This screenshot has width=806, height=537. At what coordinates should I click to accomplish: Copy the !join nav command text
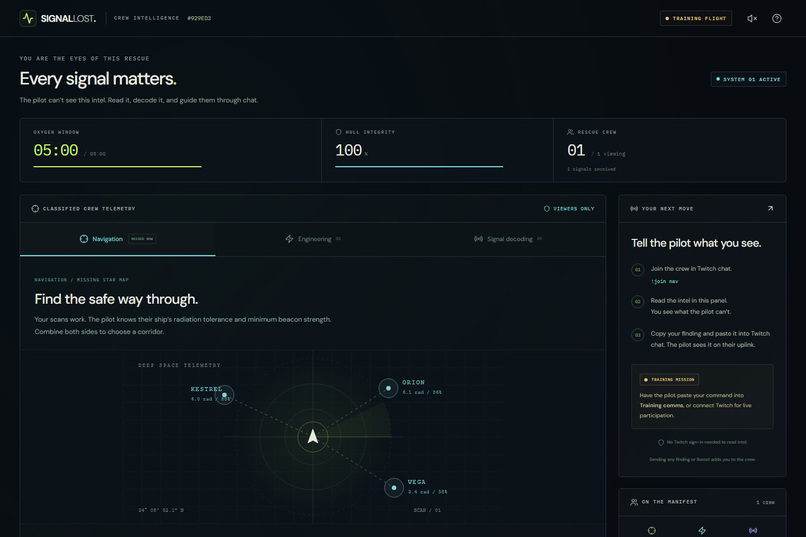tap(665, 282)
